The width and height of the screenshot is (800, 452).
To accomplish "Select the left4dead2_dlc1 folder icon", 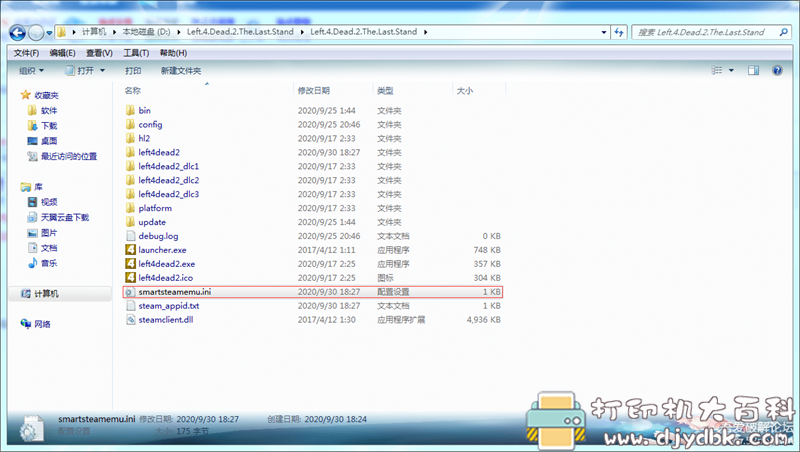I will click(130, 166).
